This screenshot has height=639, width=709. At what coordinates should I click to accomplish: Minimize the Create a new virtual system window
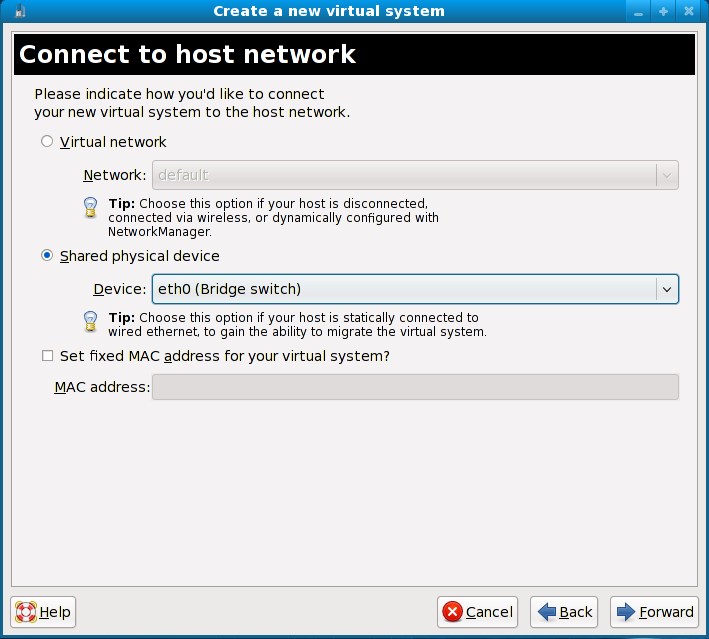(x=639, y=11)
